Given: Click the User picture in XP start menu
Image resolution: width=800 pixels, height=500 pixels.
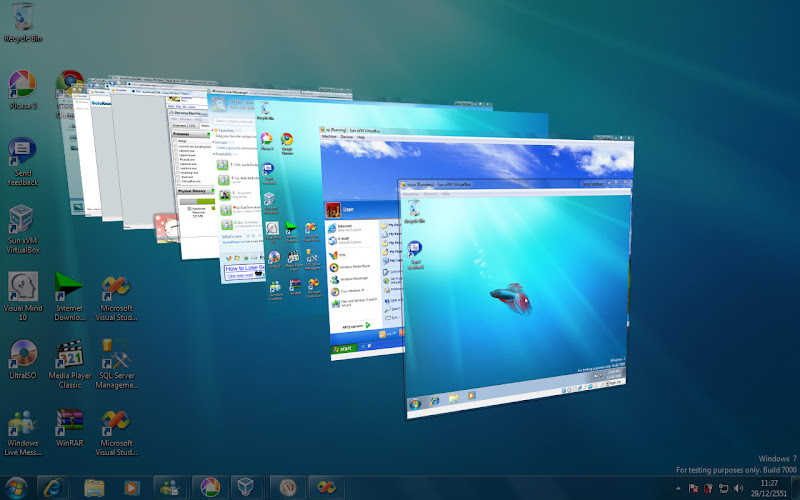Looking at the screenshot, I should coord(333,210).
